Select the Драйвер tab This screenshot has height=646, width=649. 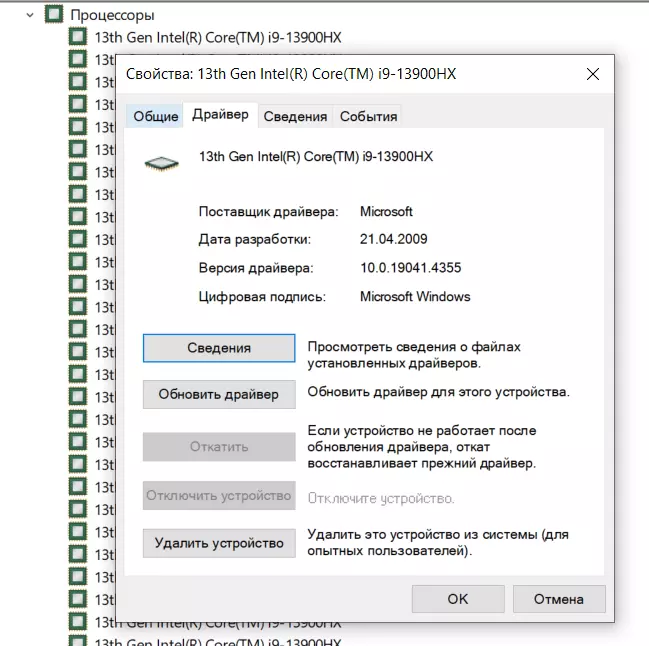(x=220, y=115)
